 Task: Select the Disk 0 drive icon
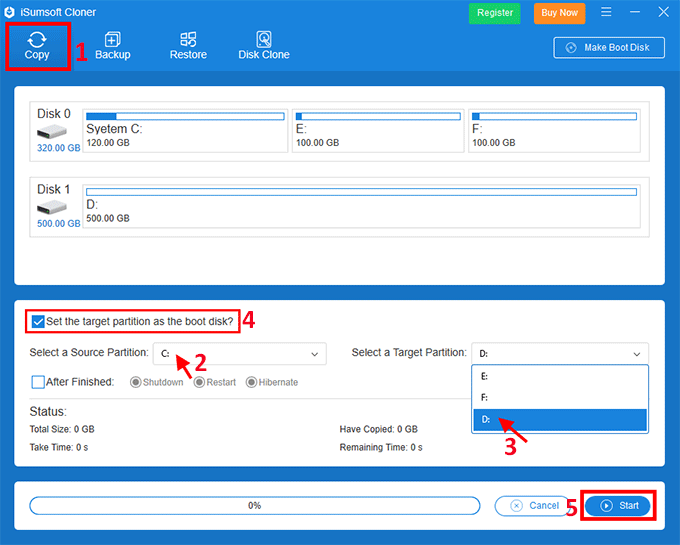(x=52, y=131)
